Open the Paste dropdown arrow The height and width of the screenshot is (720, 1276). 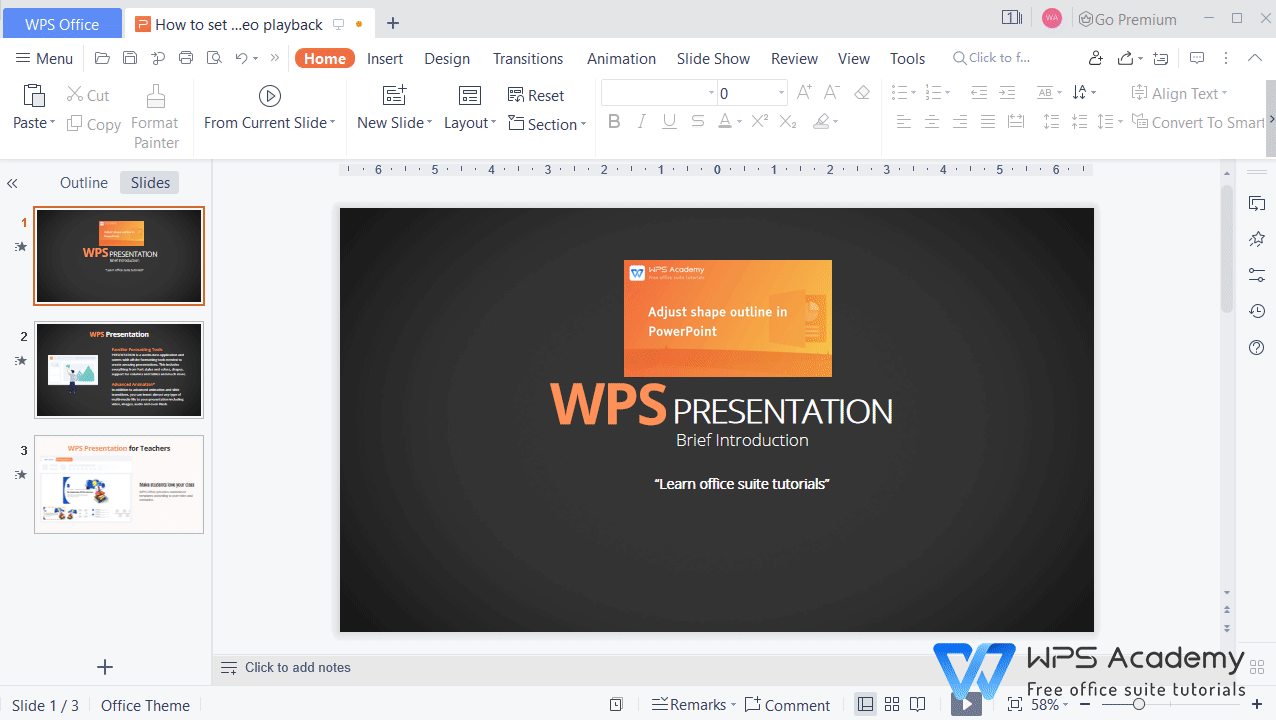pos(52,123)
